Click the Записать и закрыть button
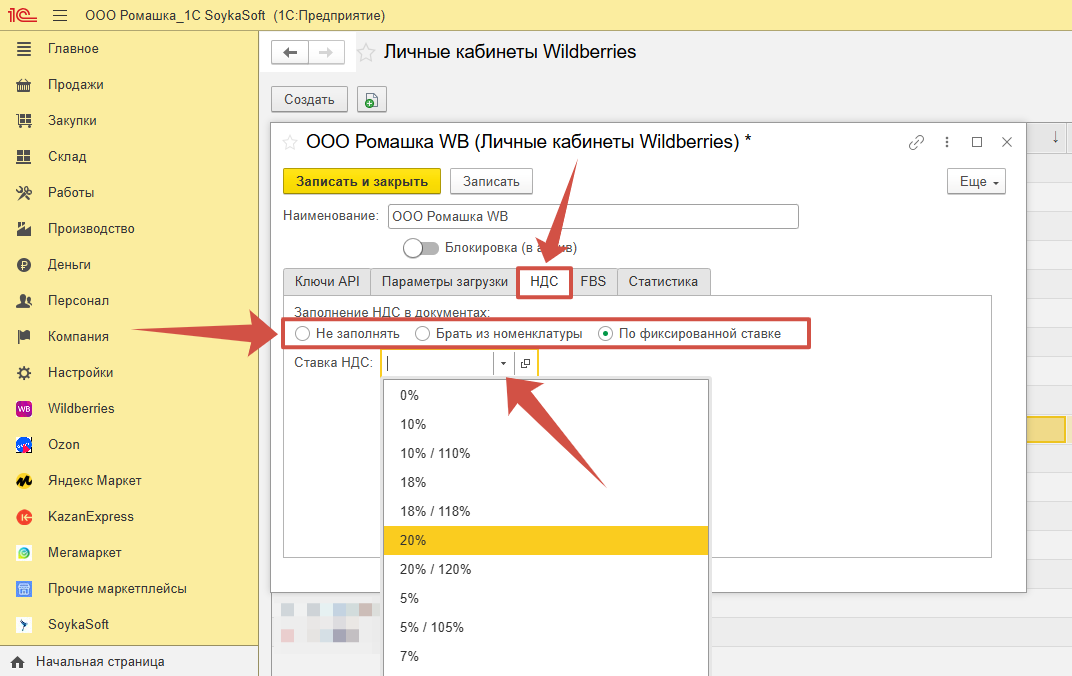 click(x=362, y=181)
